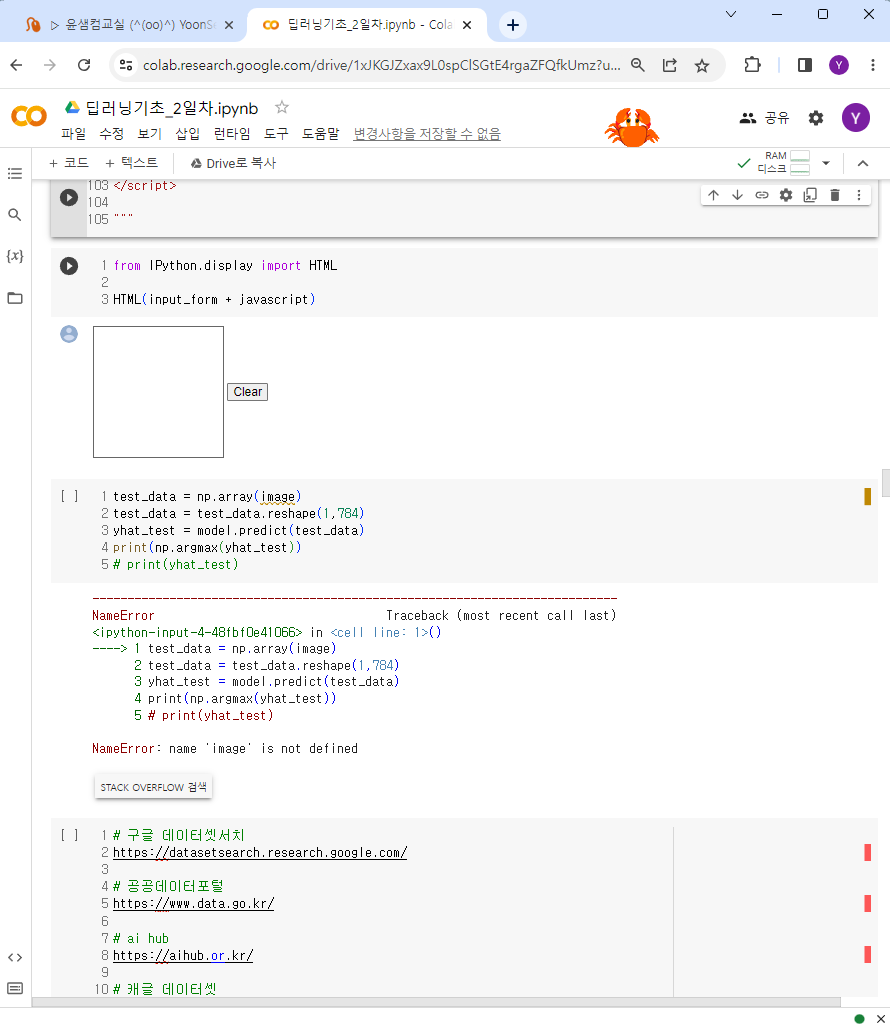This screenshot has height=1027, width=890.
Task: Click Drive로 복사 button
Action: [233, 163]
